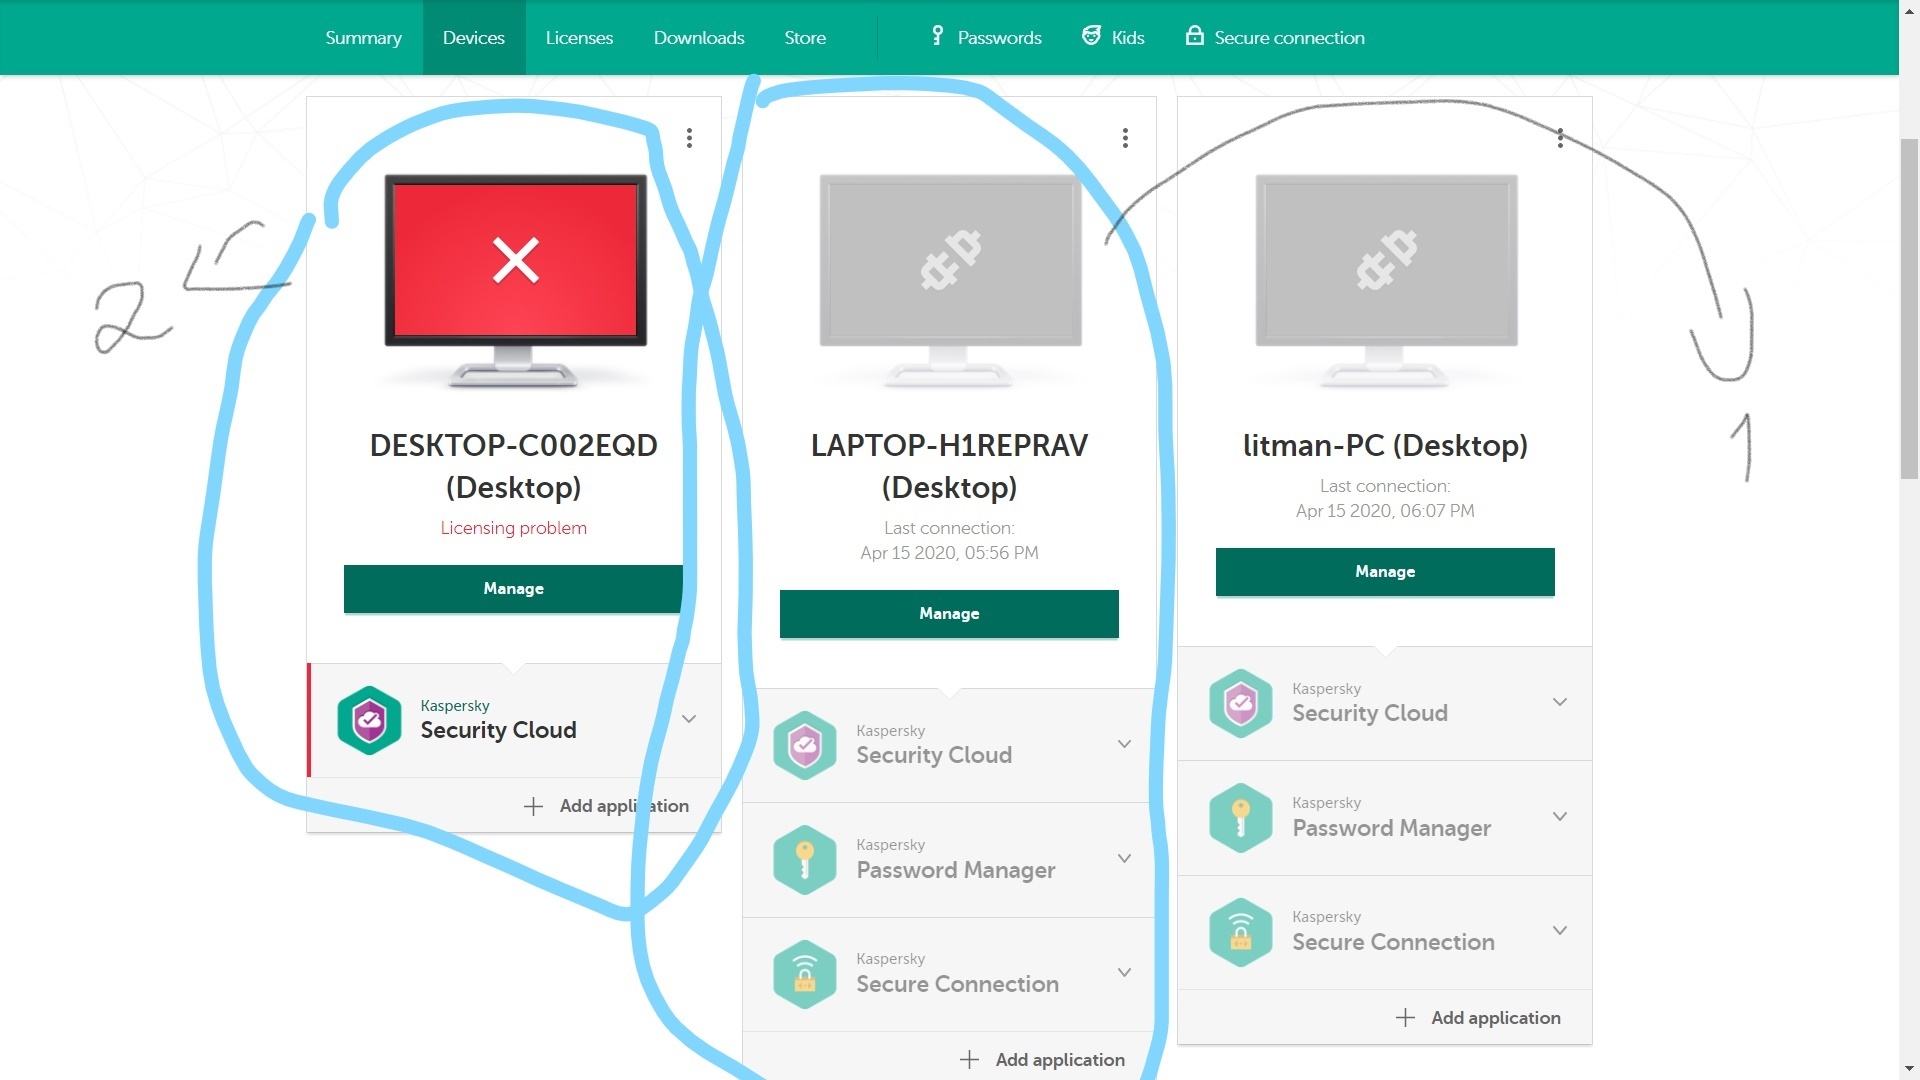Add application to litman-PC
This screenshot has height=1080, width=1920.
(x=1478, y=1018)
